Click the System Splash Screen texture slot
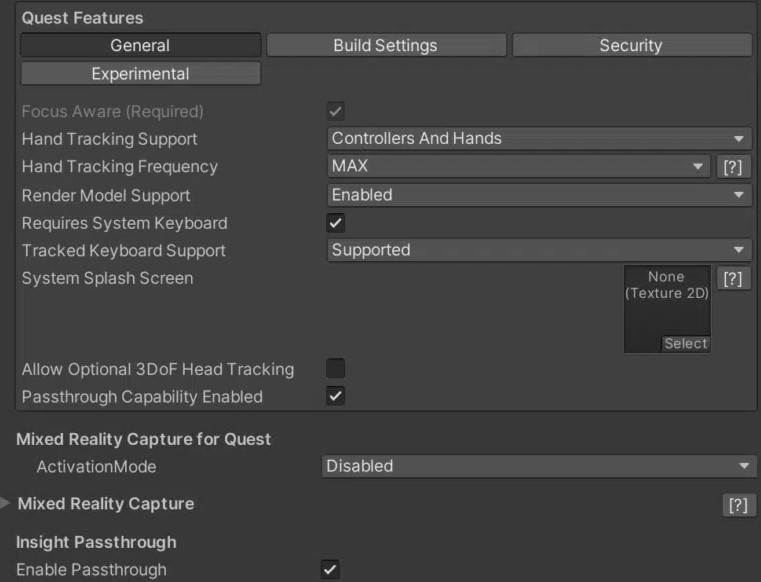 point(667,309)
